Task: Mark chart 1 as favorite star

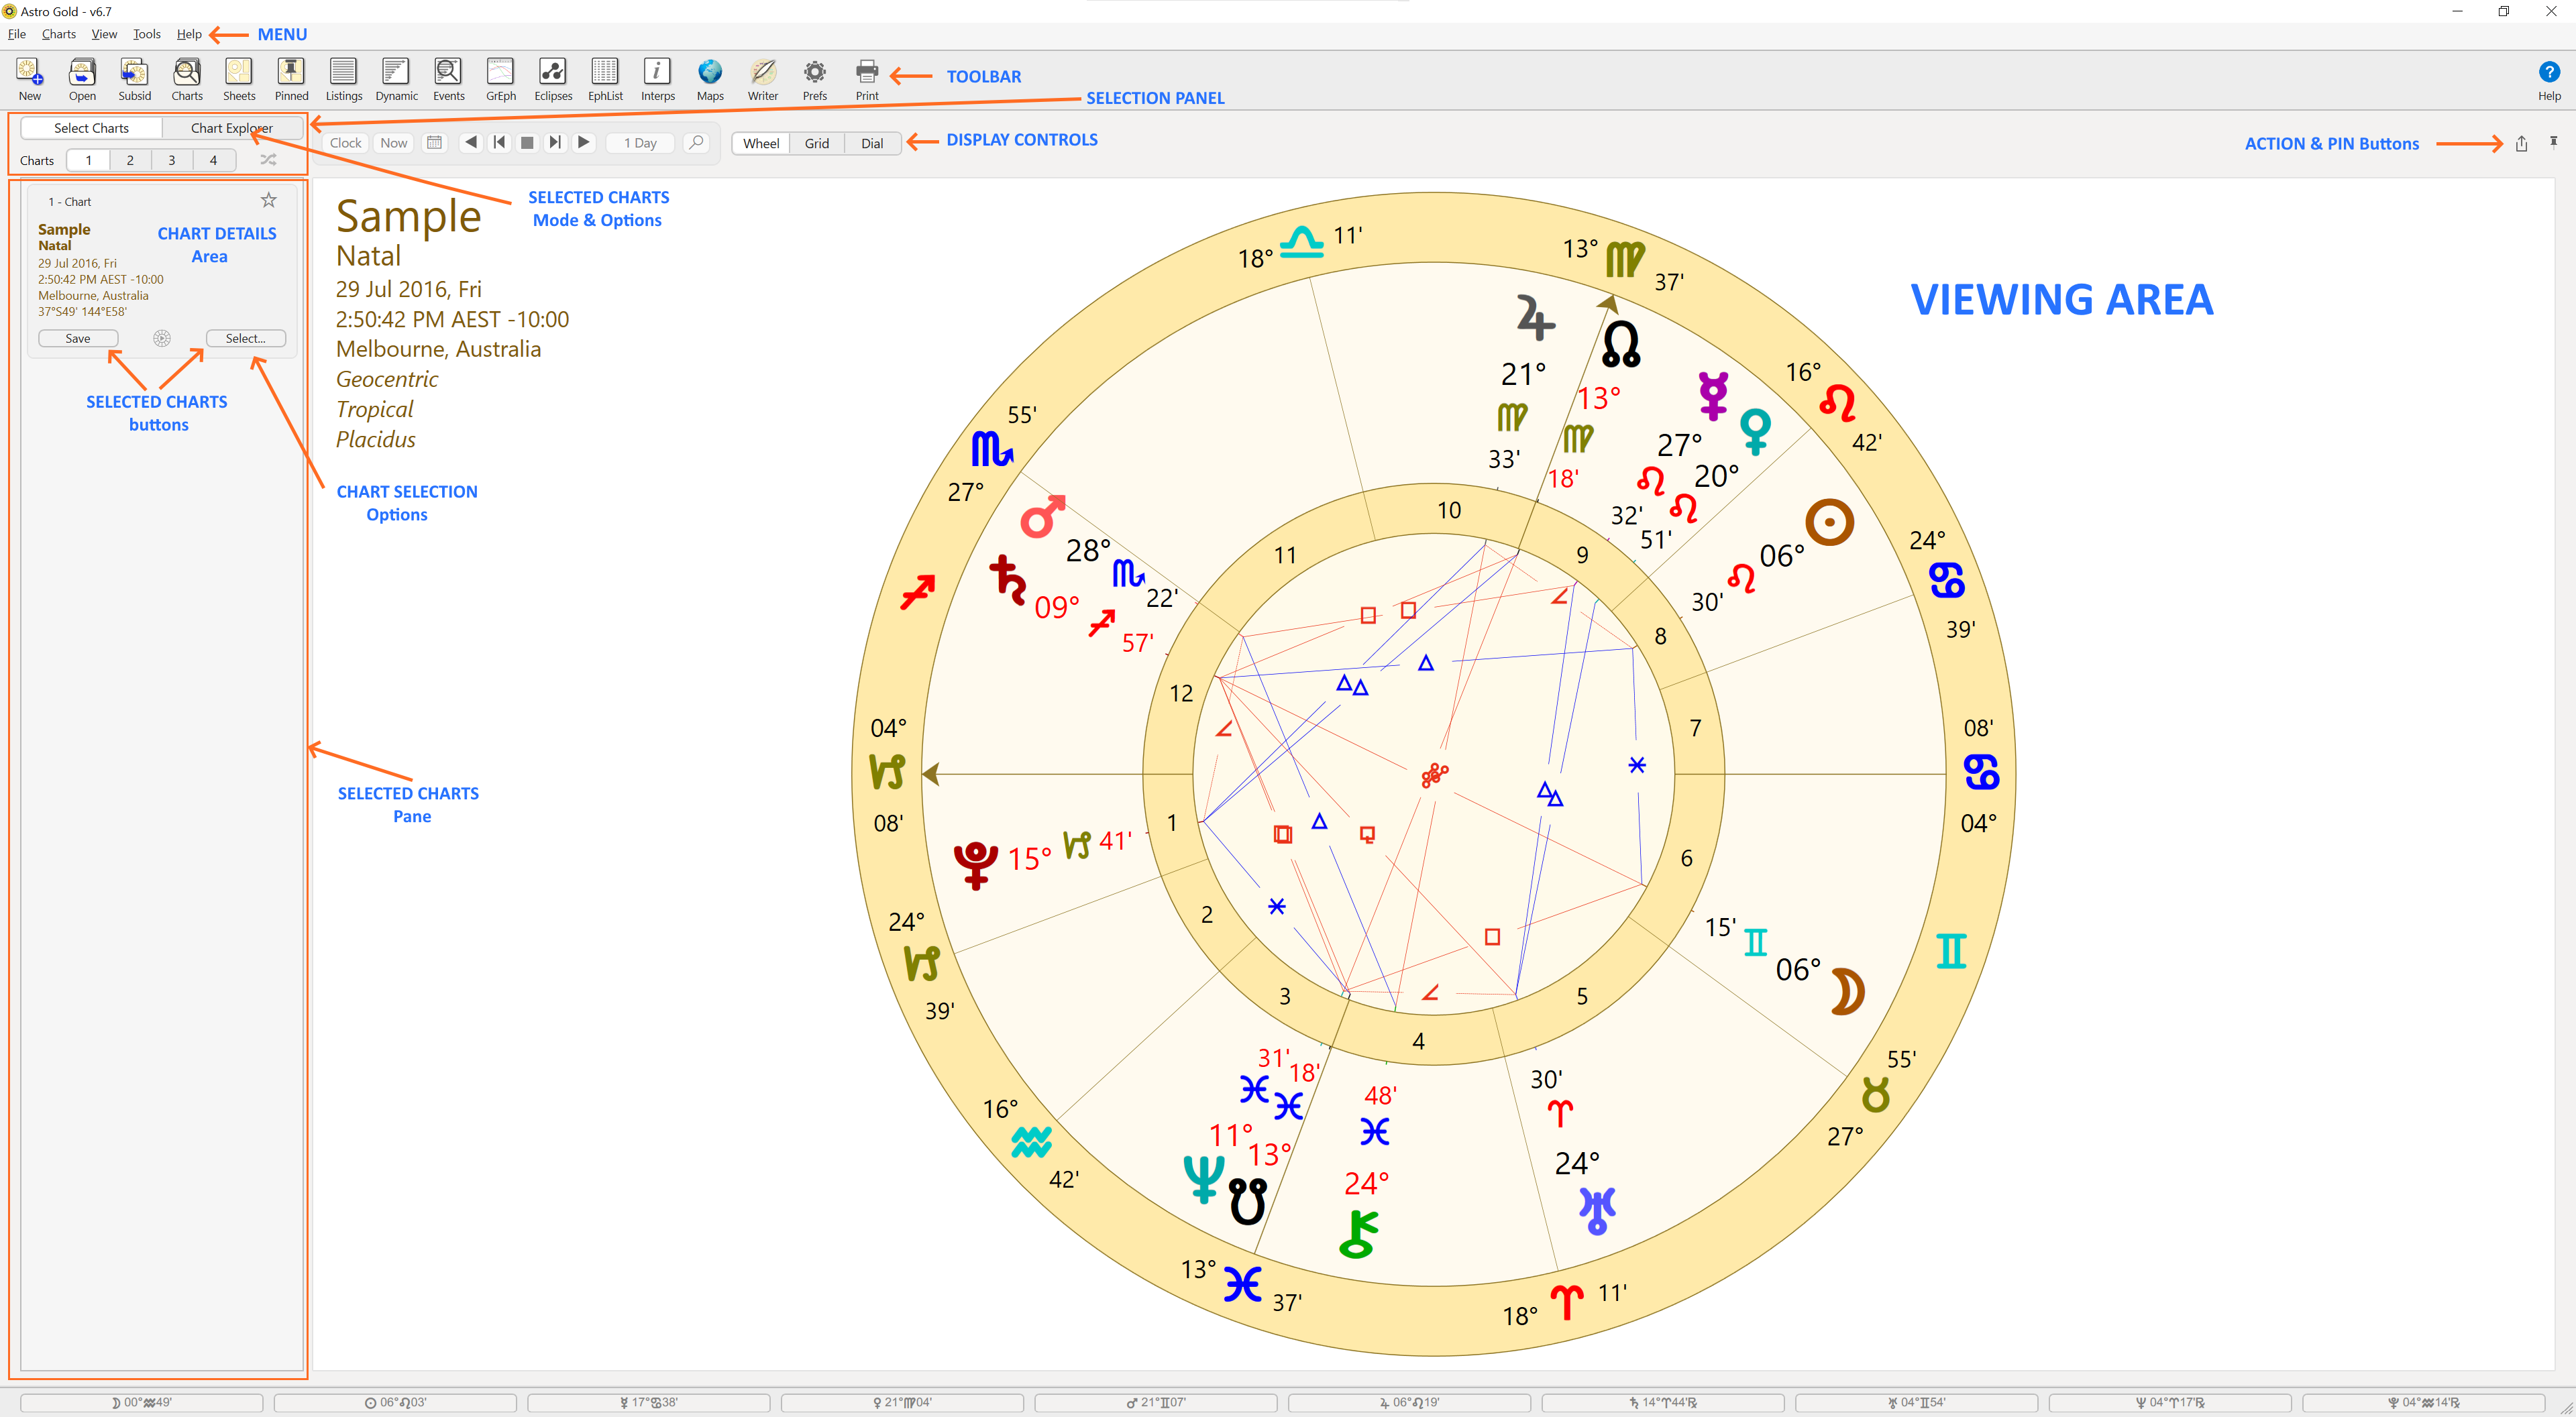Action: point(269,200)
